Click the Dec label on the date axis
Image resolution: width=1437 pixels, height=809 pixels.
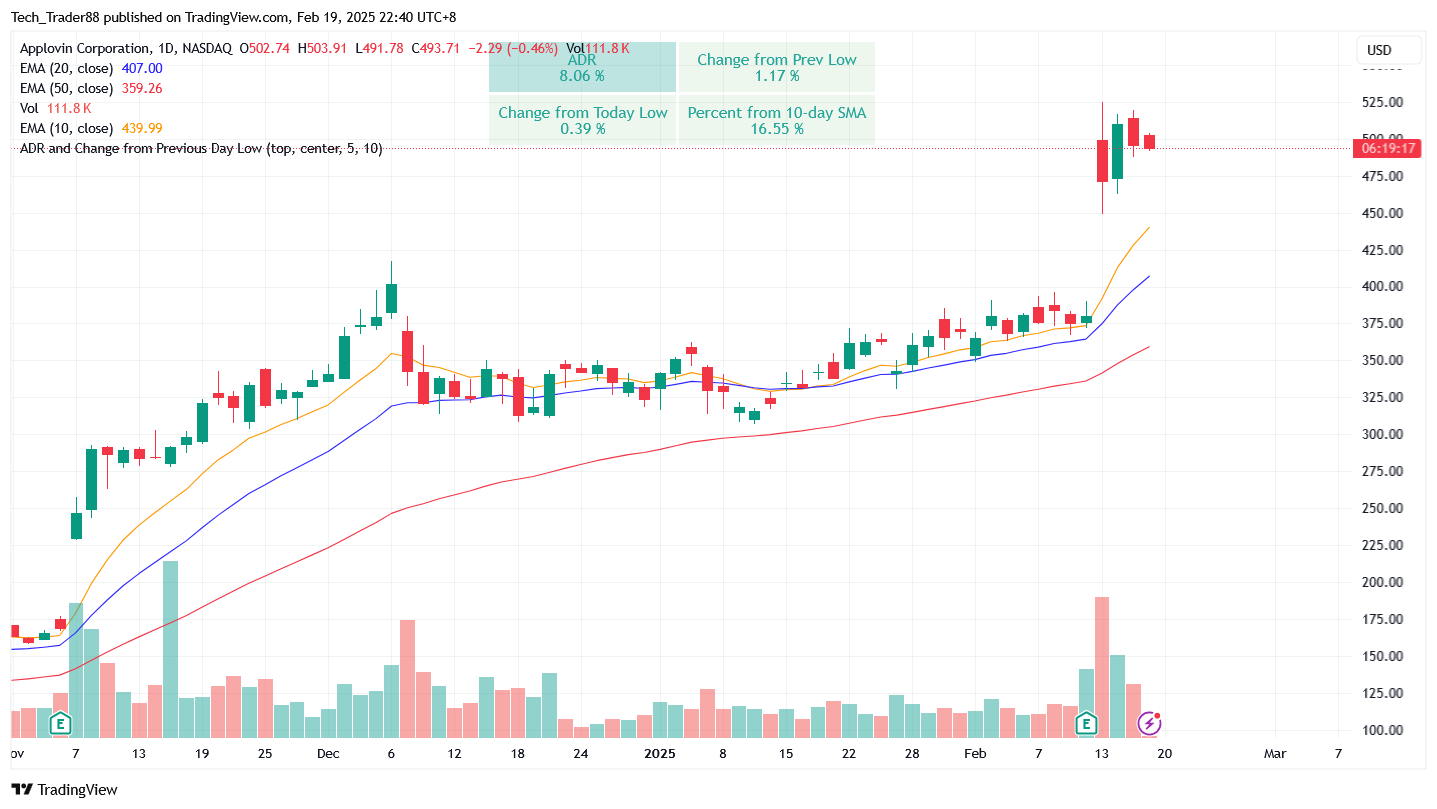point(327,753)
